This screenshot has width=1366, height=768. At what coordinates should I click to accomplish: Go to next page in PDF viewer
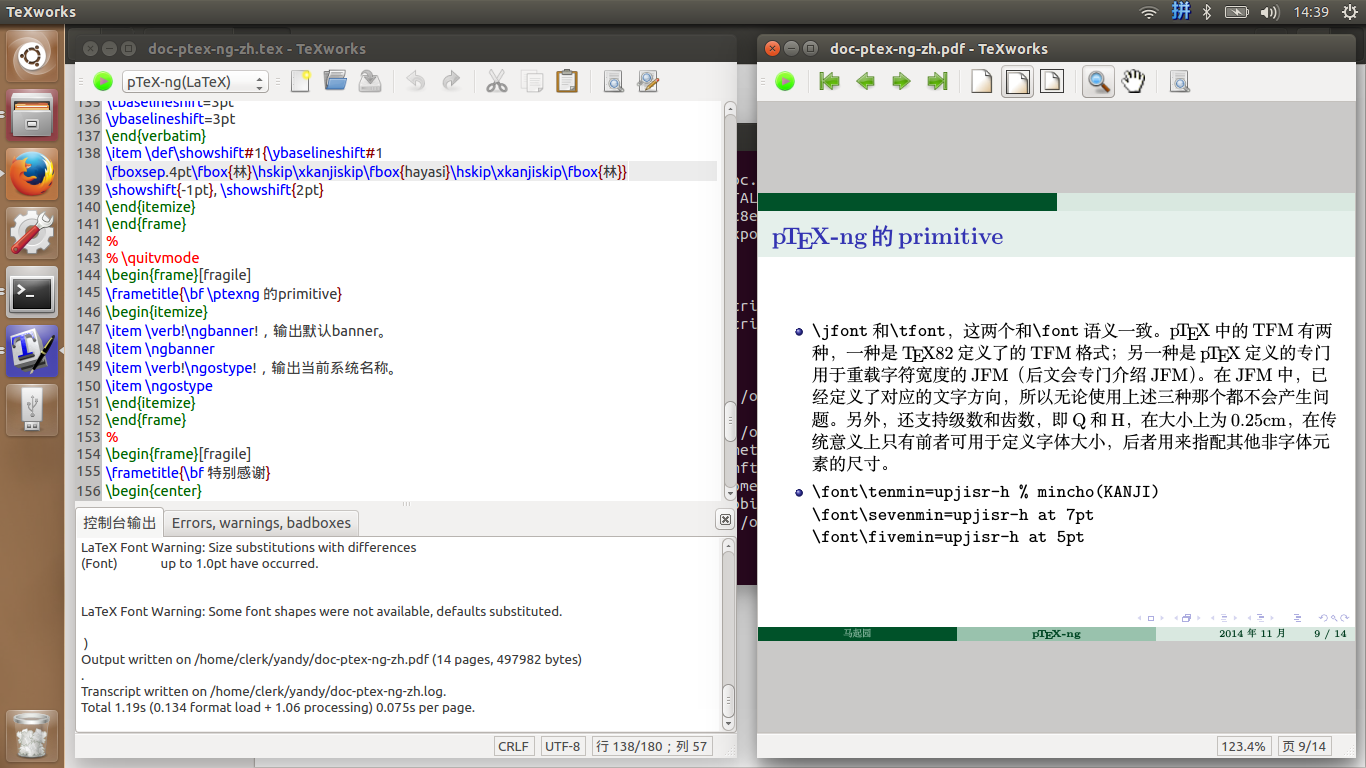click(901, 82)
